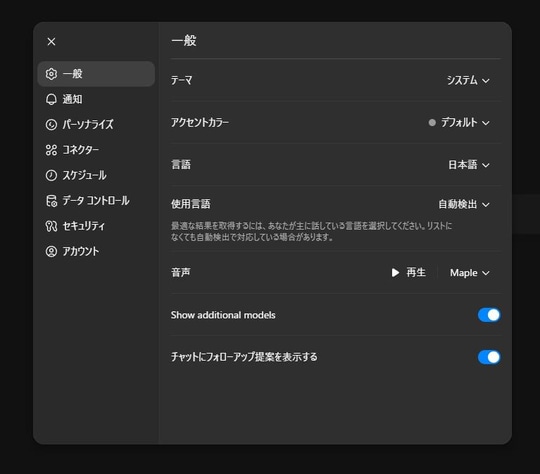Image resolution: width=540 pixels, height=474 pixels.
Task: Expand the 使用言語 自動検出 dropdown
Action: click(464, 205)
